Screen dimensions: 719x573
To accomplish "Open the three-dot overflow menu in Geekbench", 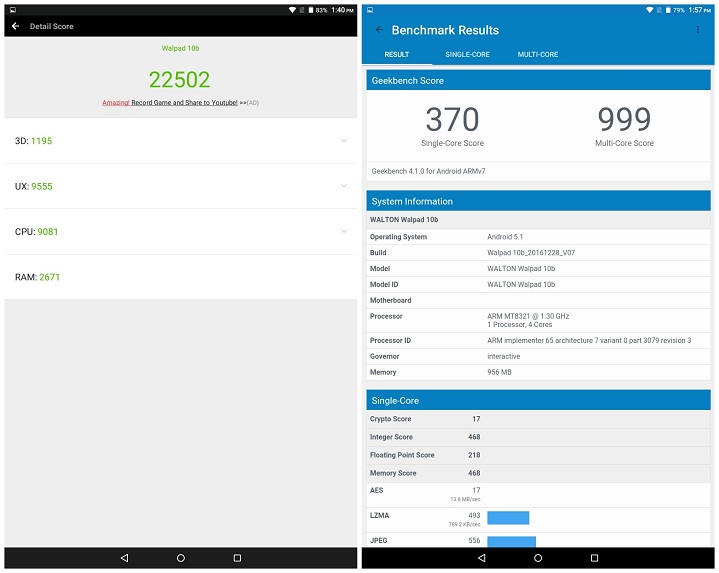I will click(697, 30).
